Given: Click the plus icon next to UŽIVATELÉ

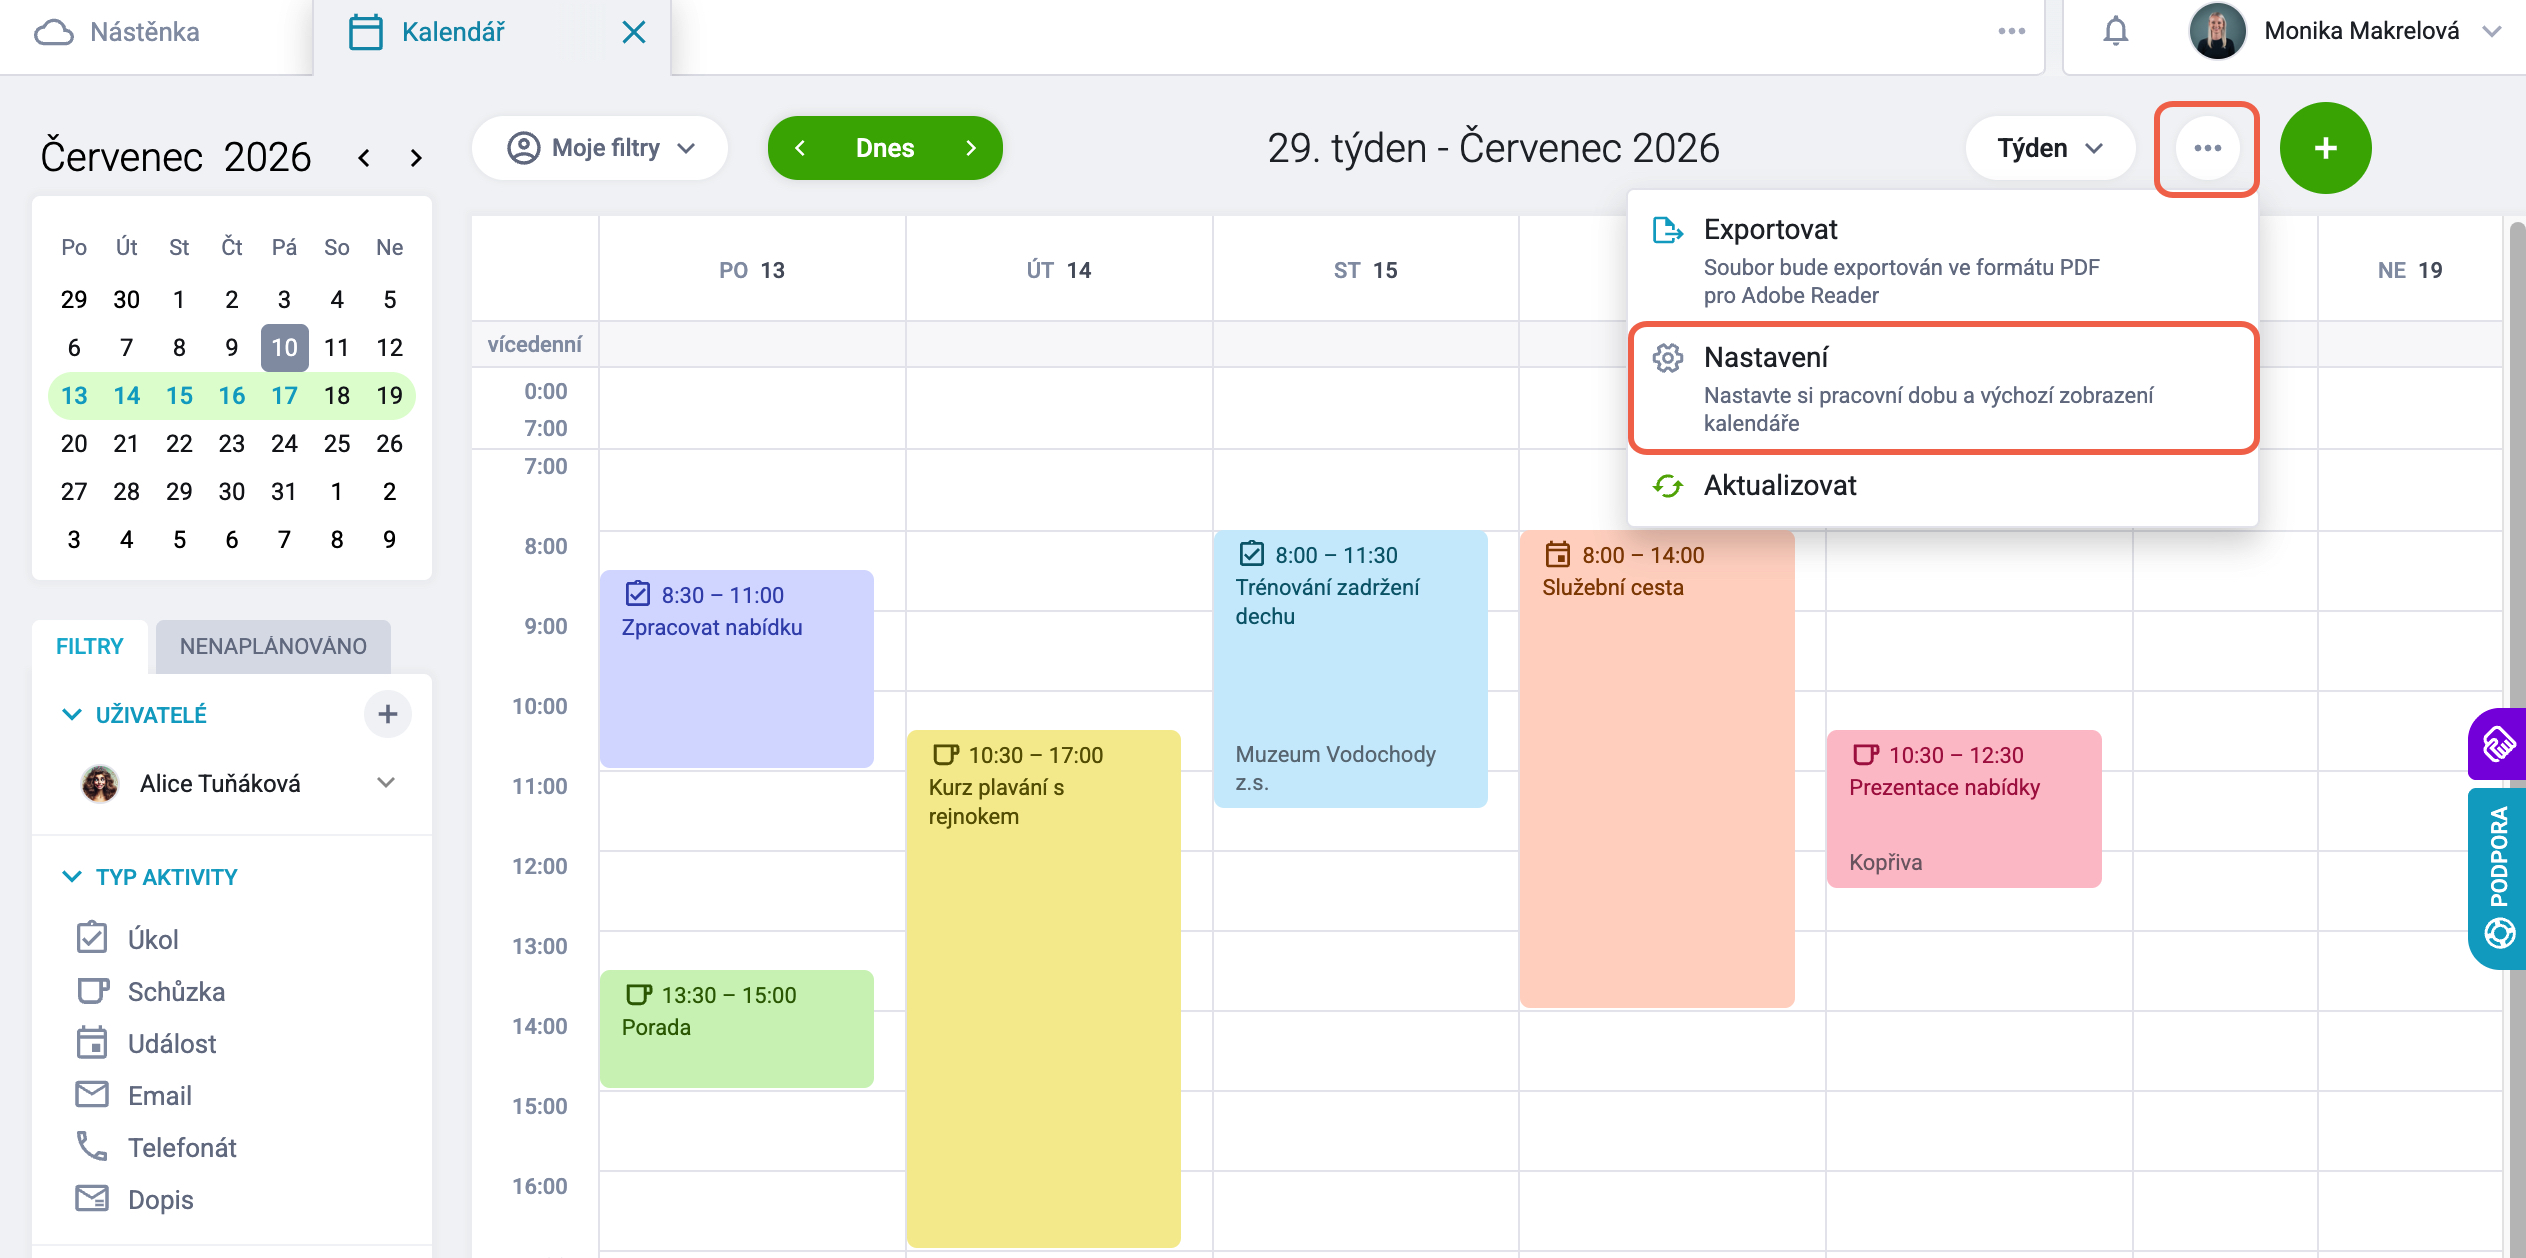Looking at the screenshot, I should pyautogui.click(x=388, y=714).
